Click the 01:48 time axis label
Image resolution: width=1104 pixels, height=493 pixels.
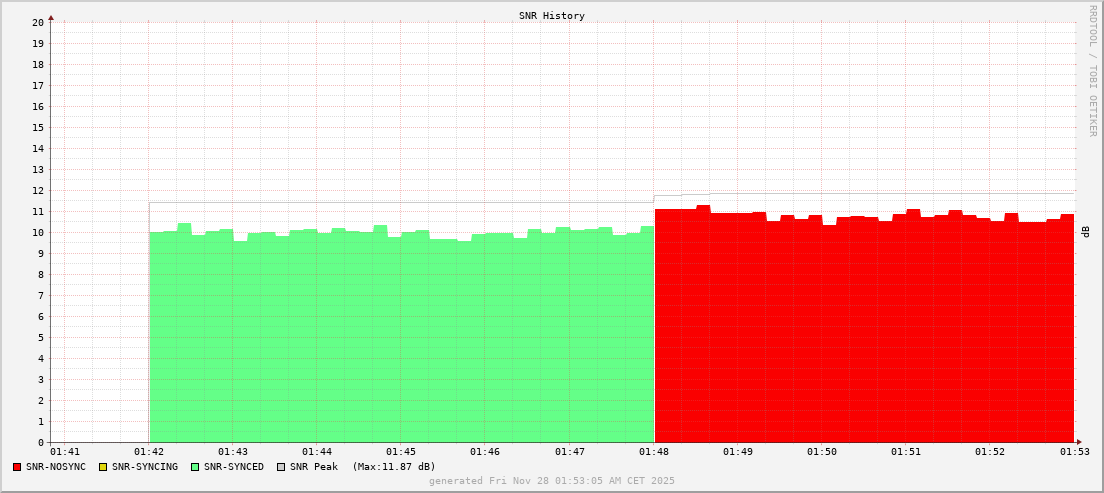pos(653,453)
